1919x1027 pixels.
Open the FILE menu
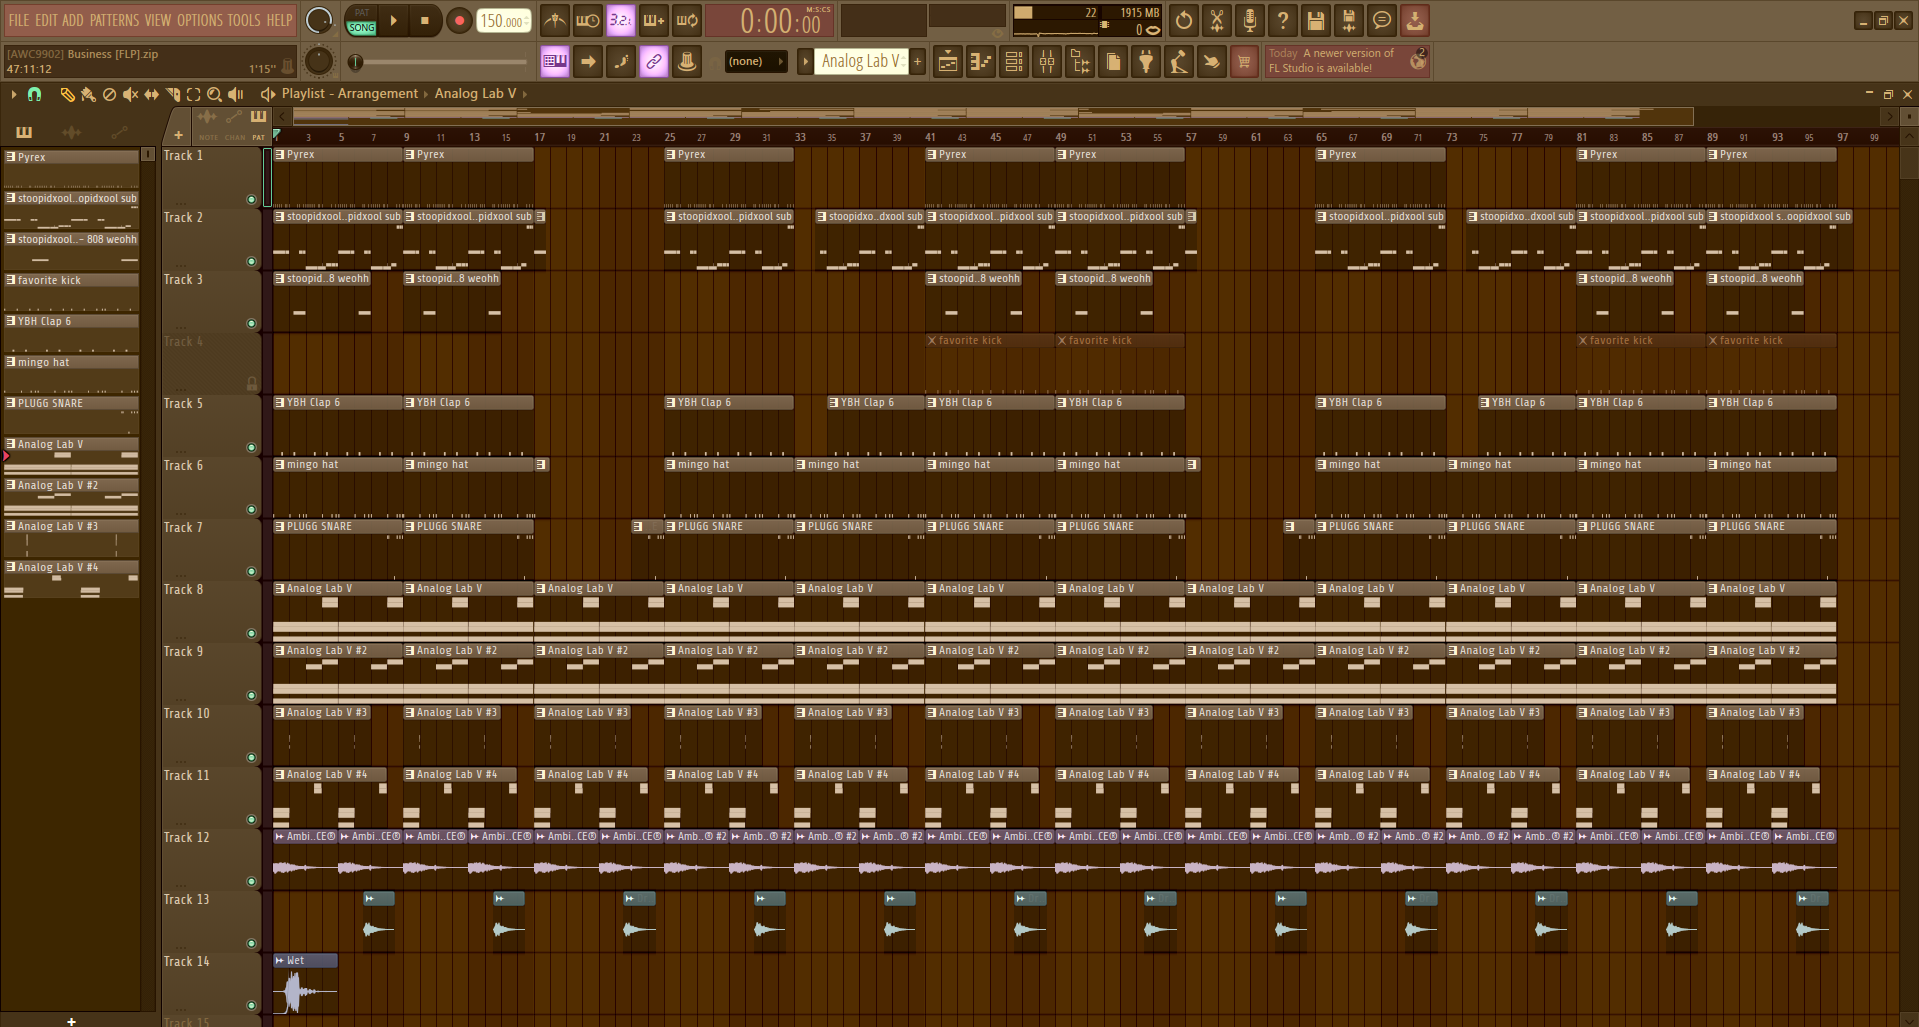pos(19,20)
